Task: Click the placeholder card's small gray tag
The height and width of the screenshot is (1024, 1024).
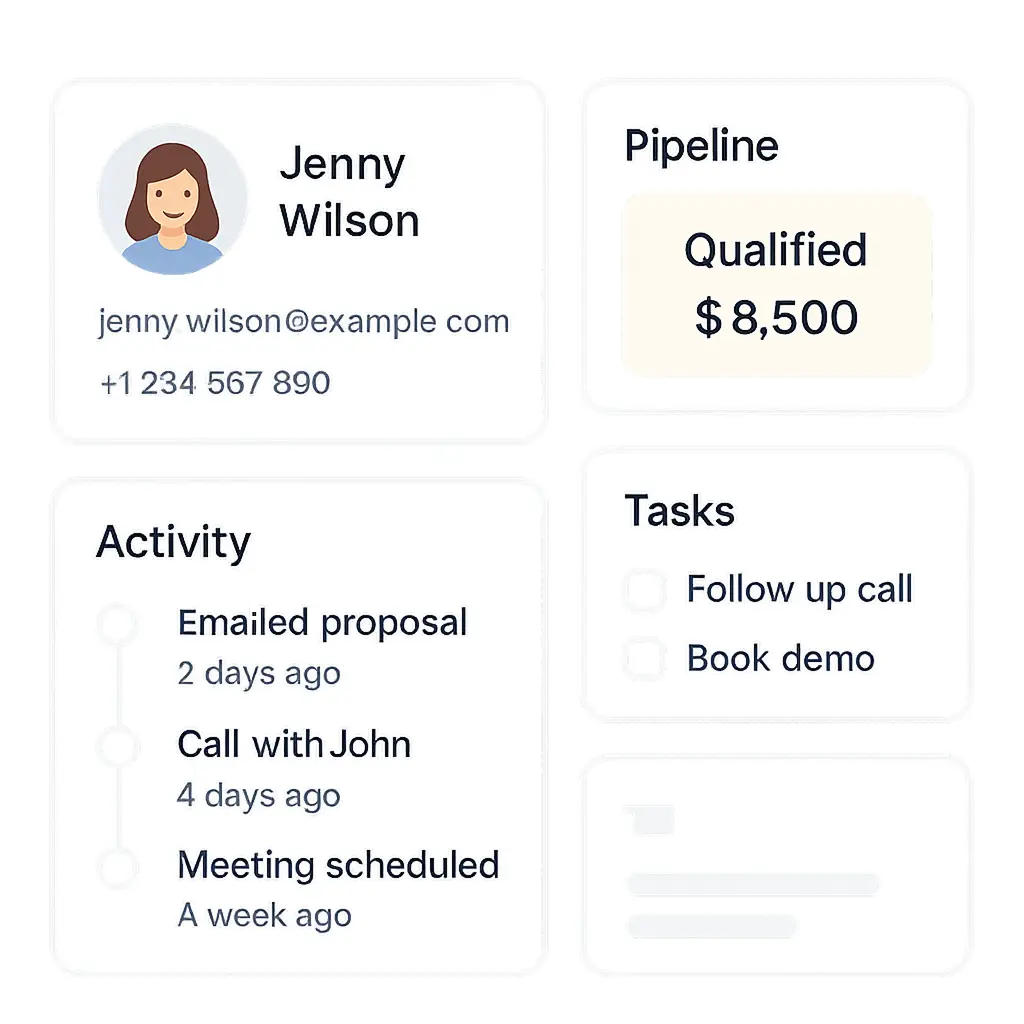Action: (651, 820)
